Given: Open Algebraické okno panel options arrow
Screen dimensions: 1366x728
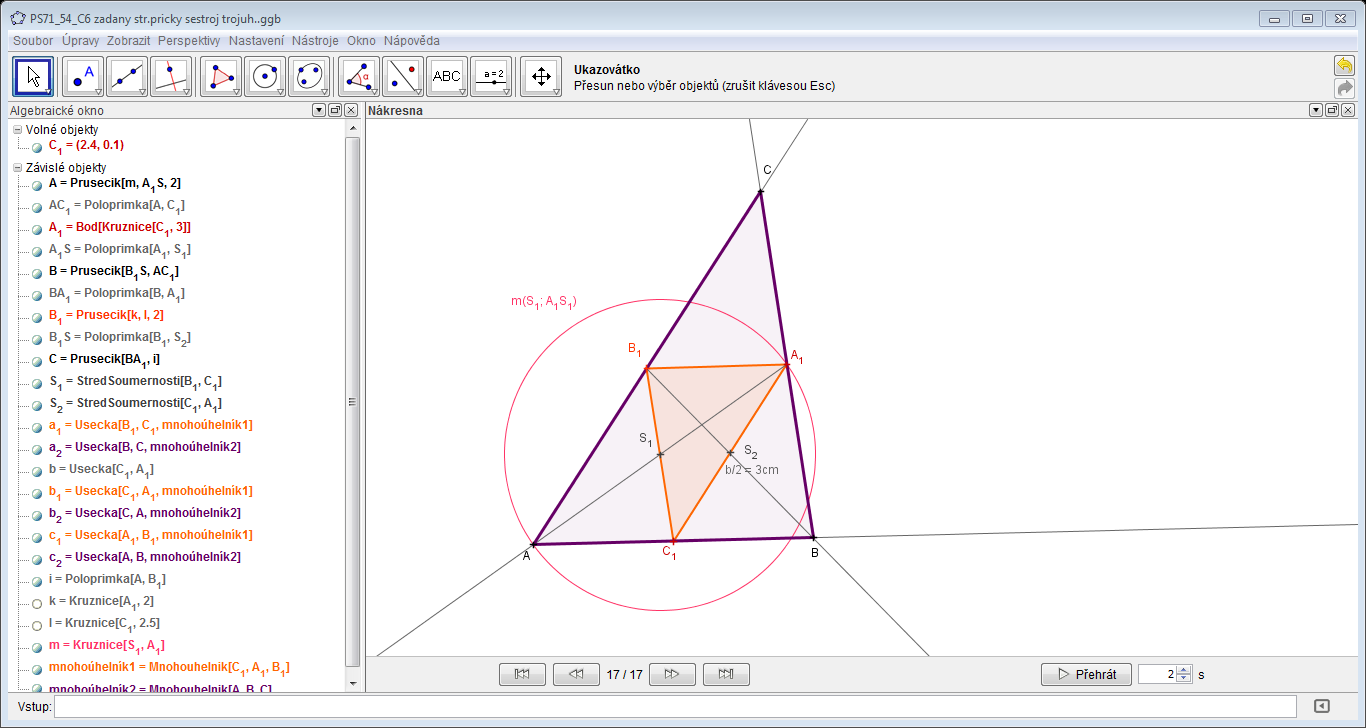Looking at the screenshot, I should 319,111.
